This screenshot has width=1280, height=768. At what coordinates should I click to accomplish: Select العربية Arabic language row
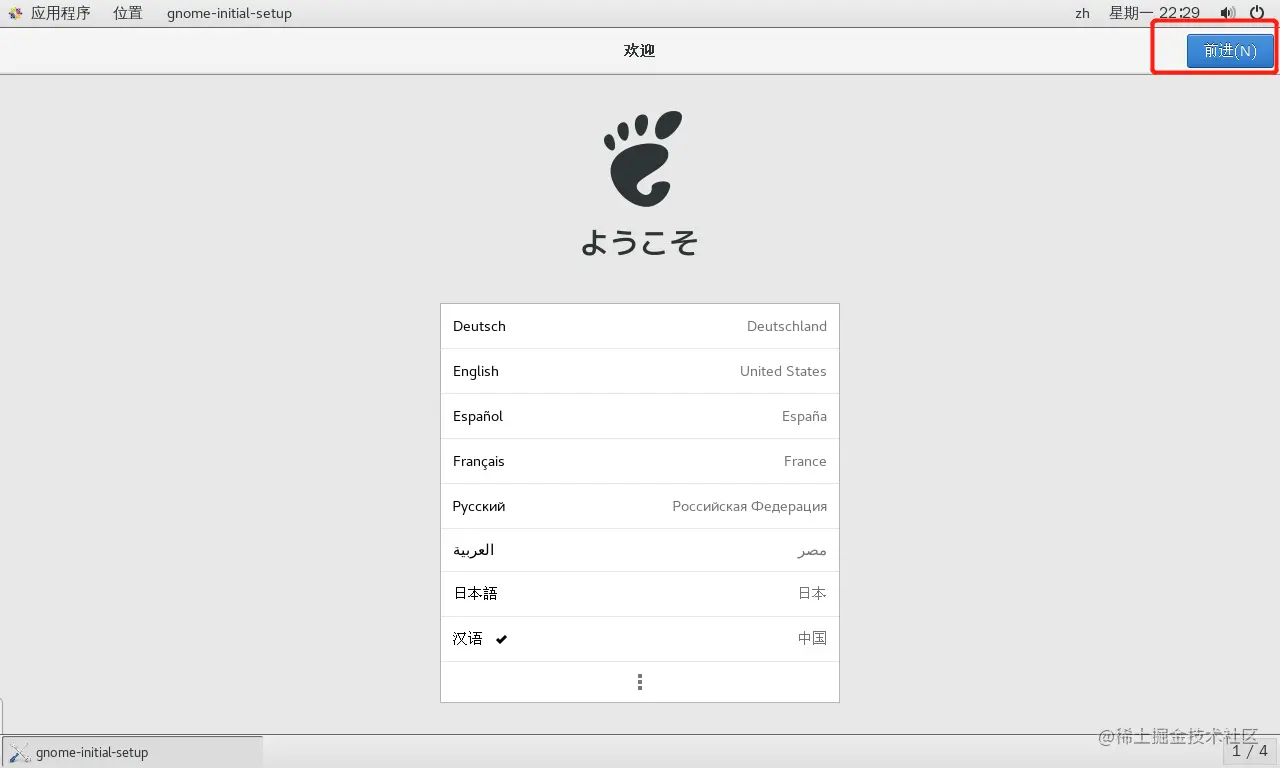click(640, 550)
